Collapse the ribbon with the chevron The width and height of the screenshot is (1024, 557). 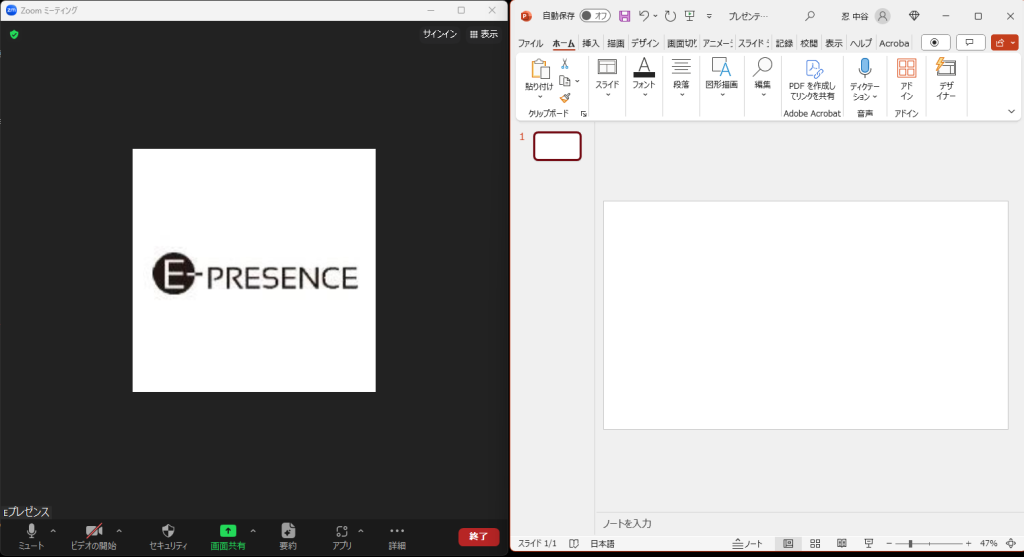[1011, 112]
